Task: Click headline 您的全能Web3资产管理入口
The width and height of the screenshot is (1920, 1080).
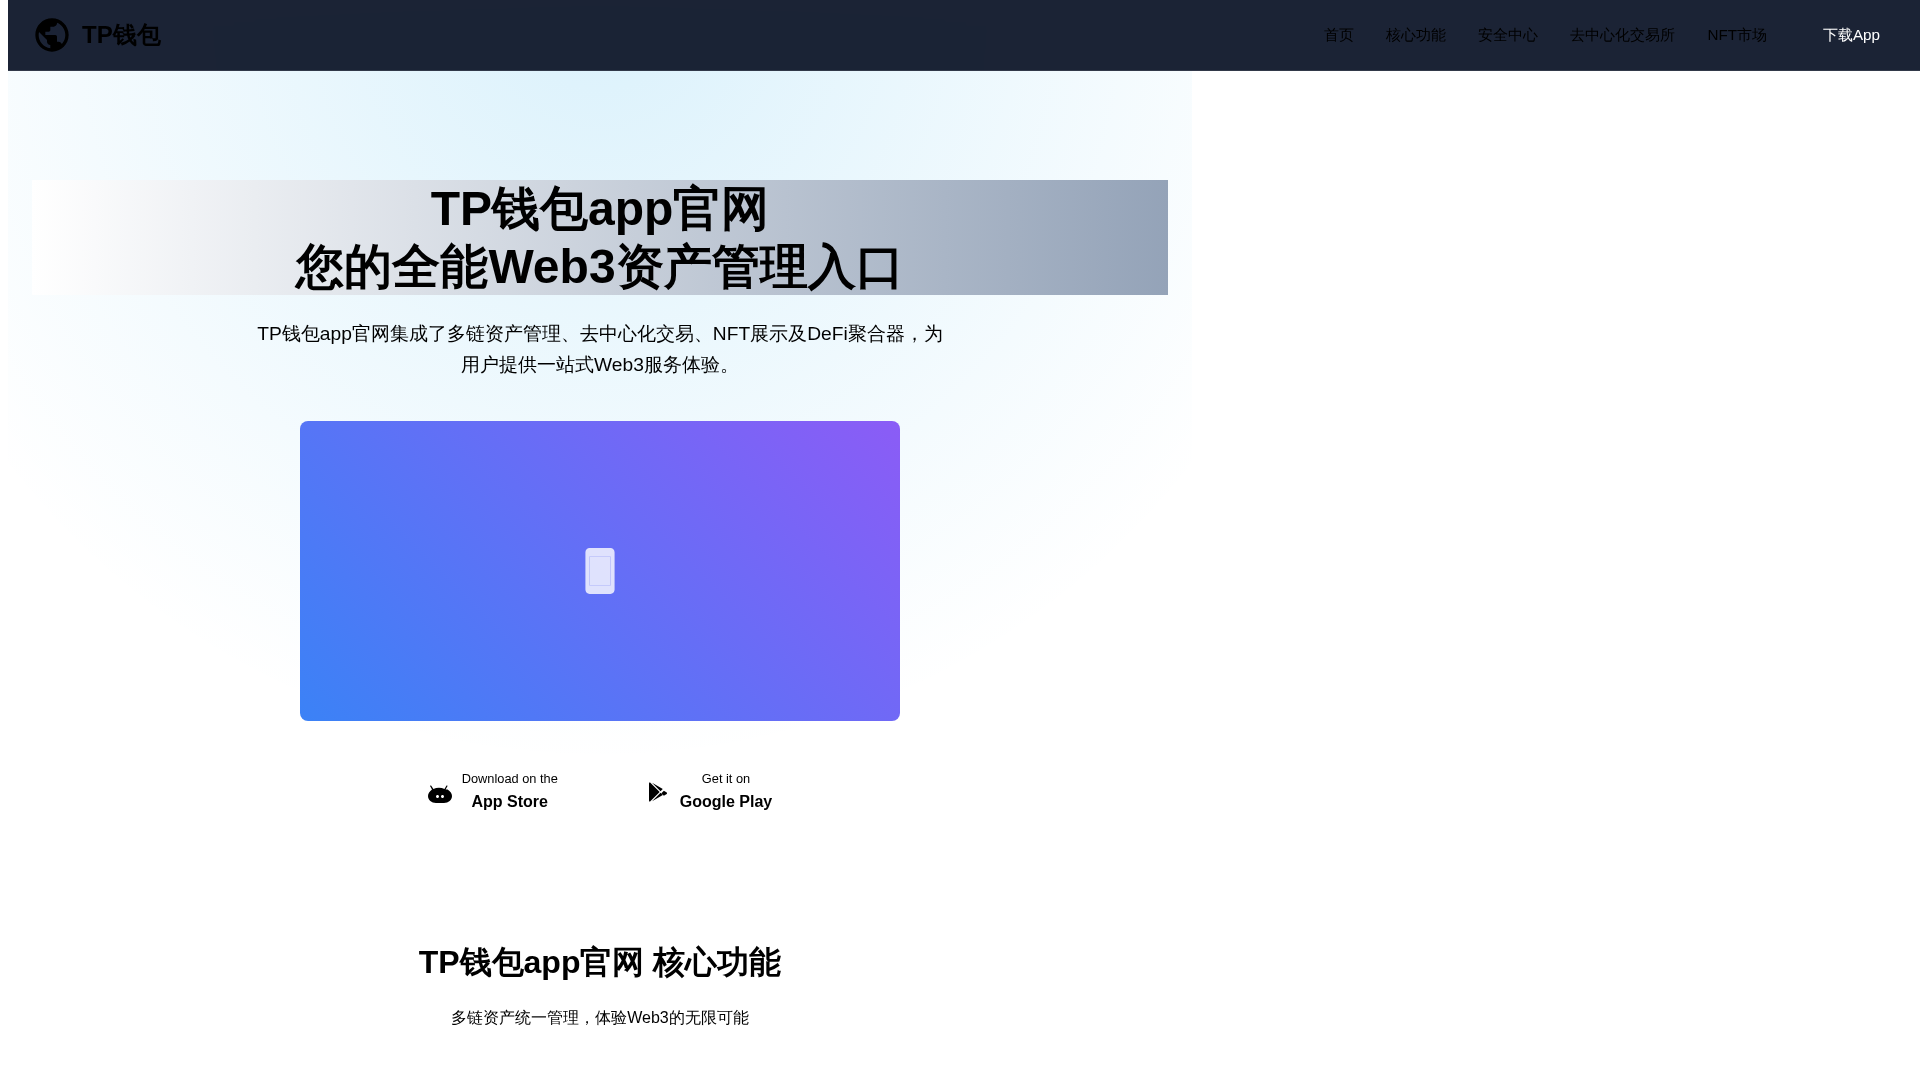Action: pos(599,267)
